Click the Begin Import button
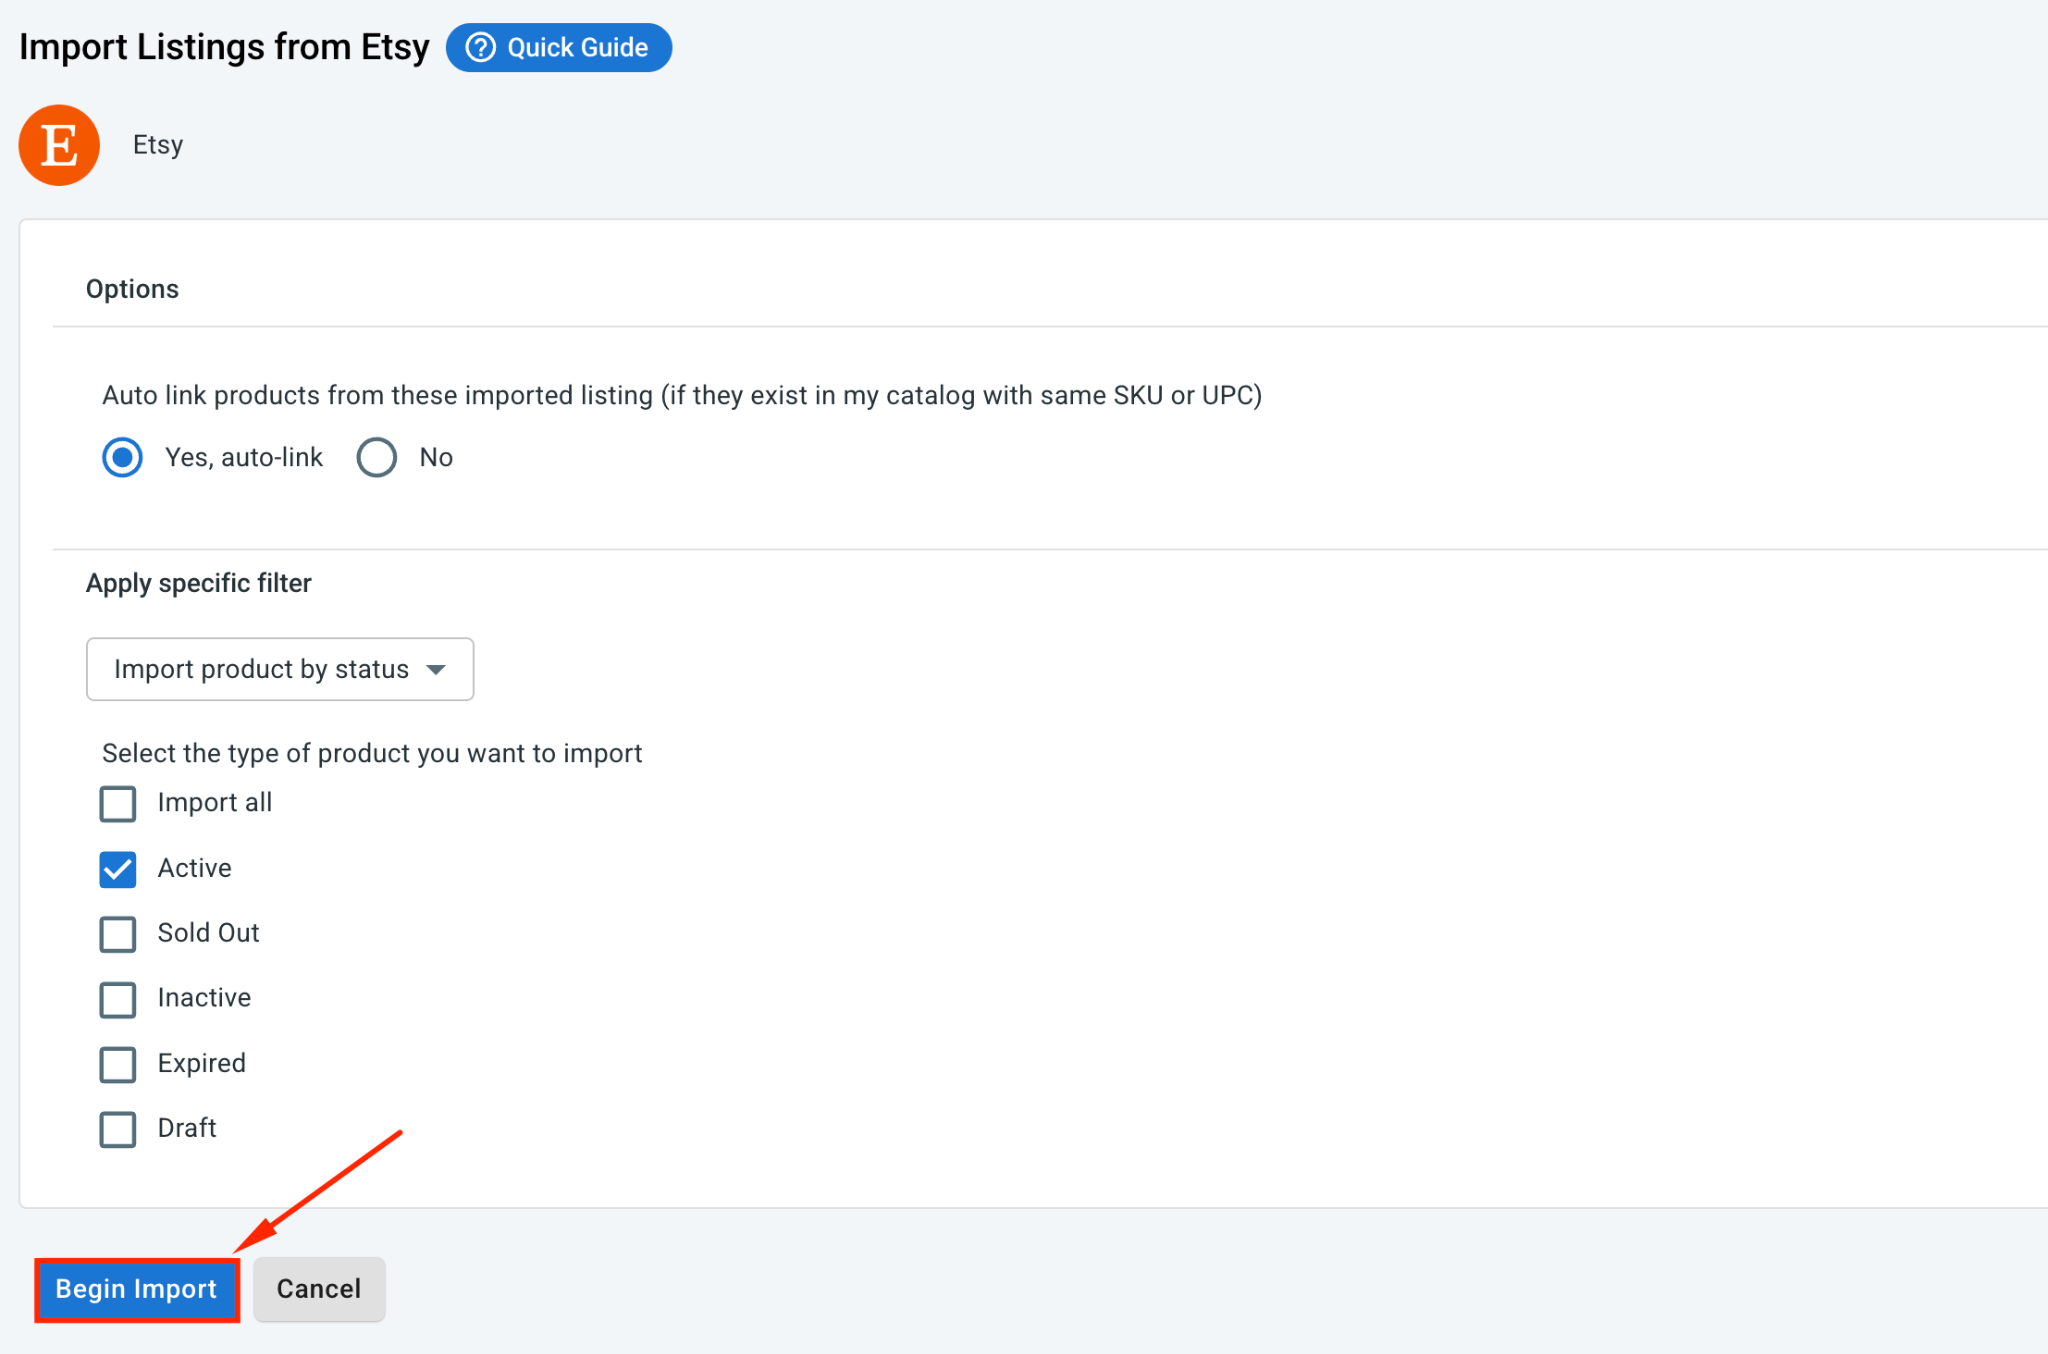Image resolution: width=2048 pixels, height=1354 pixels. (137, 1289)
